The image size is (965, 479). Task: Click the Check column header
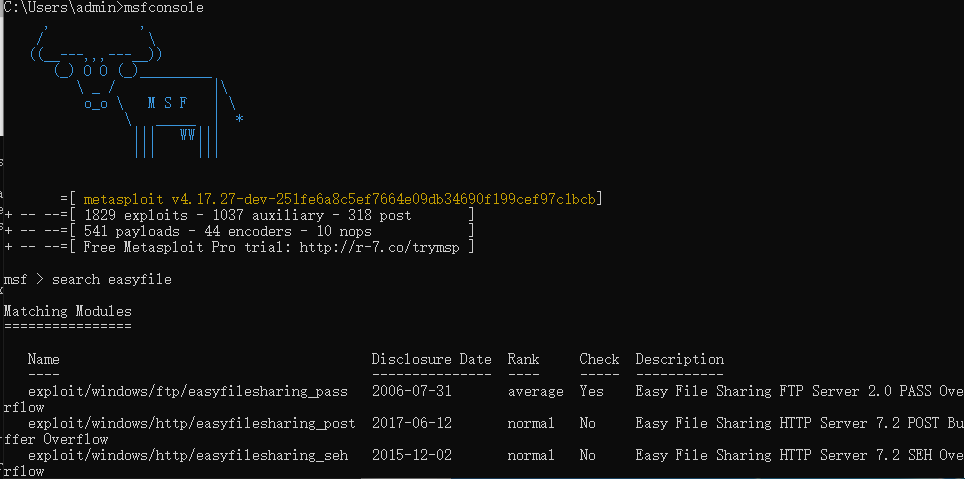pyautogui.click(x=599, y=359)
